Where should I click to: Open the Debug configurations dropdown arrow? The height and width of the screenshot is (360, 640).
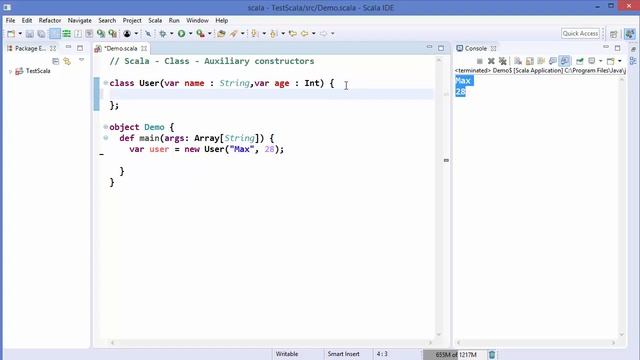click(171, 34)
